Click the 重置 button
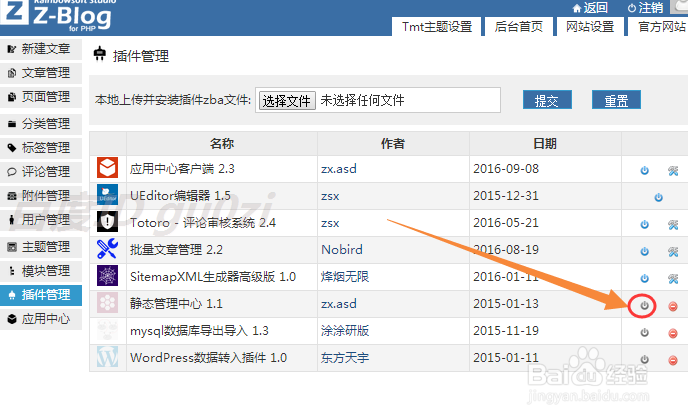 (616, 100)
